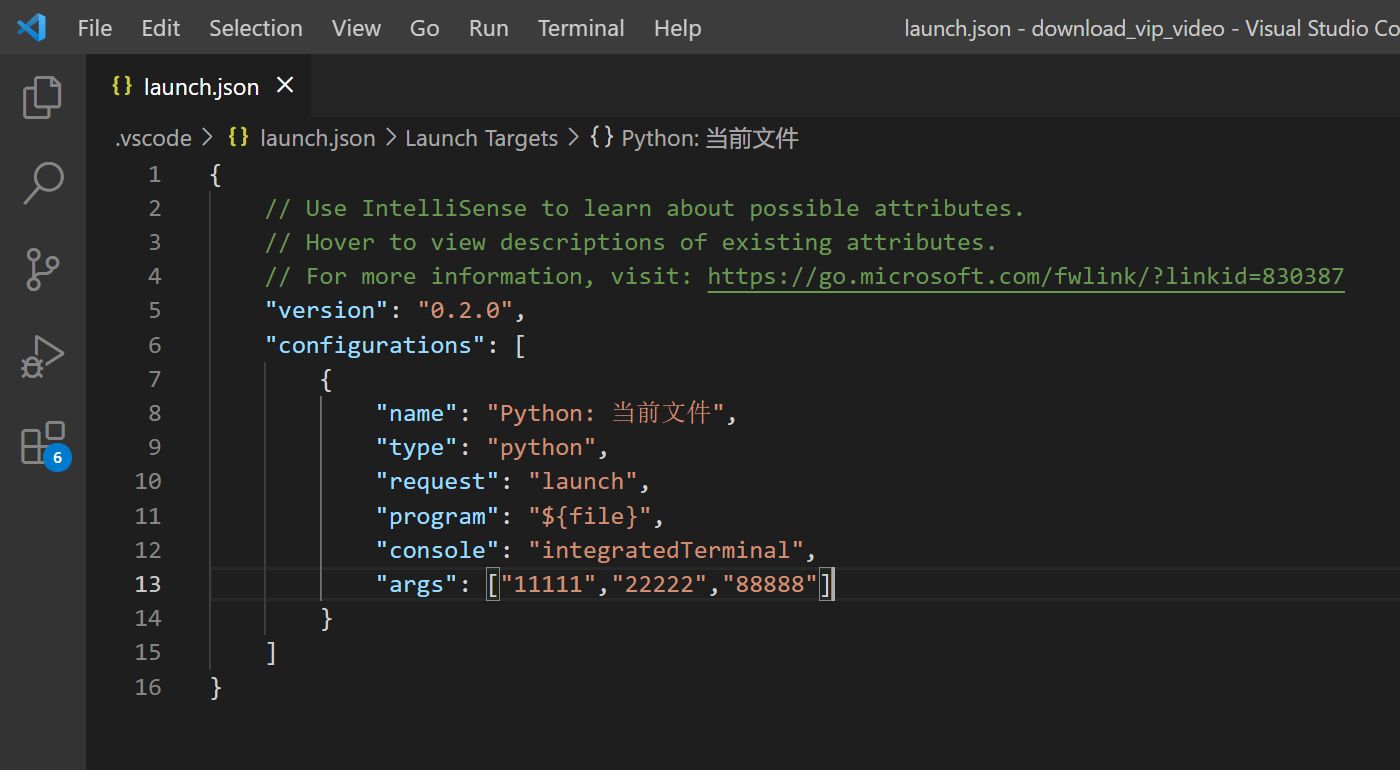Click the "request" key
The image size is (1400, 770).
pyautogui.click(x=437, y=481)
